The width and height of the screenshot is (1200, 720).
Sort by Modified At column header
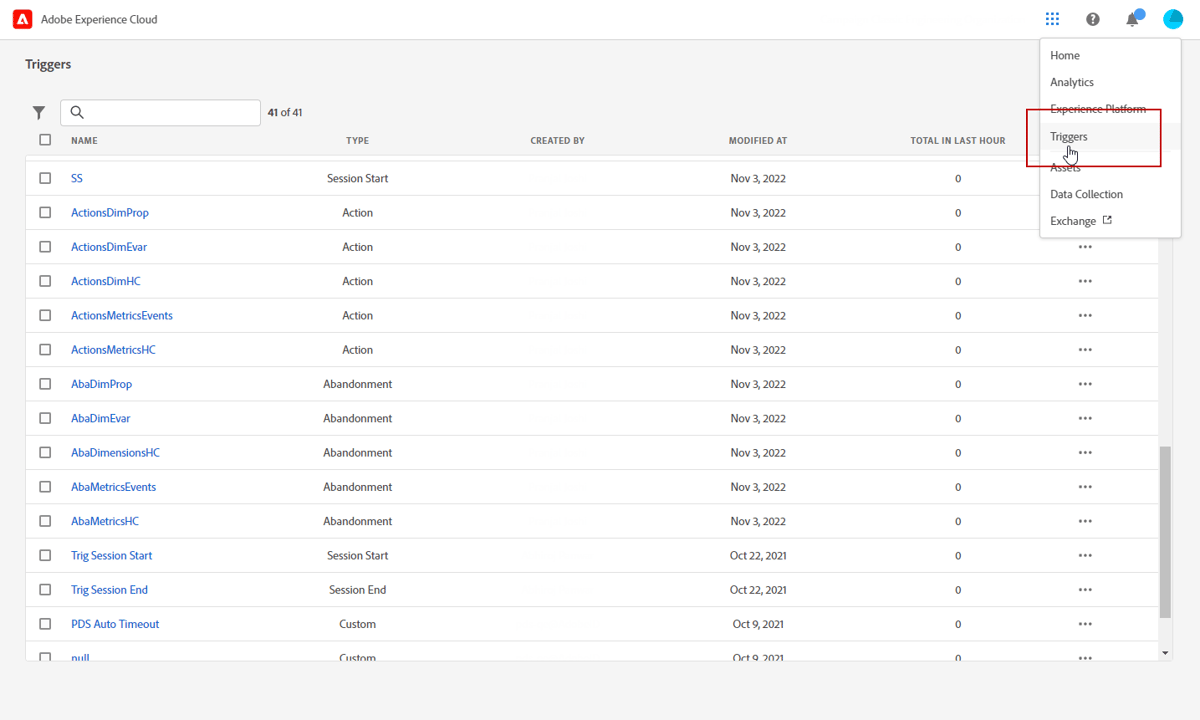click(x=757, y=141)
